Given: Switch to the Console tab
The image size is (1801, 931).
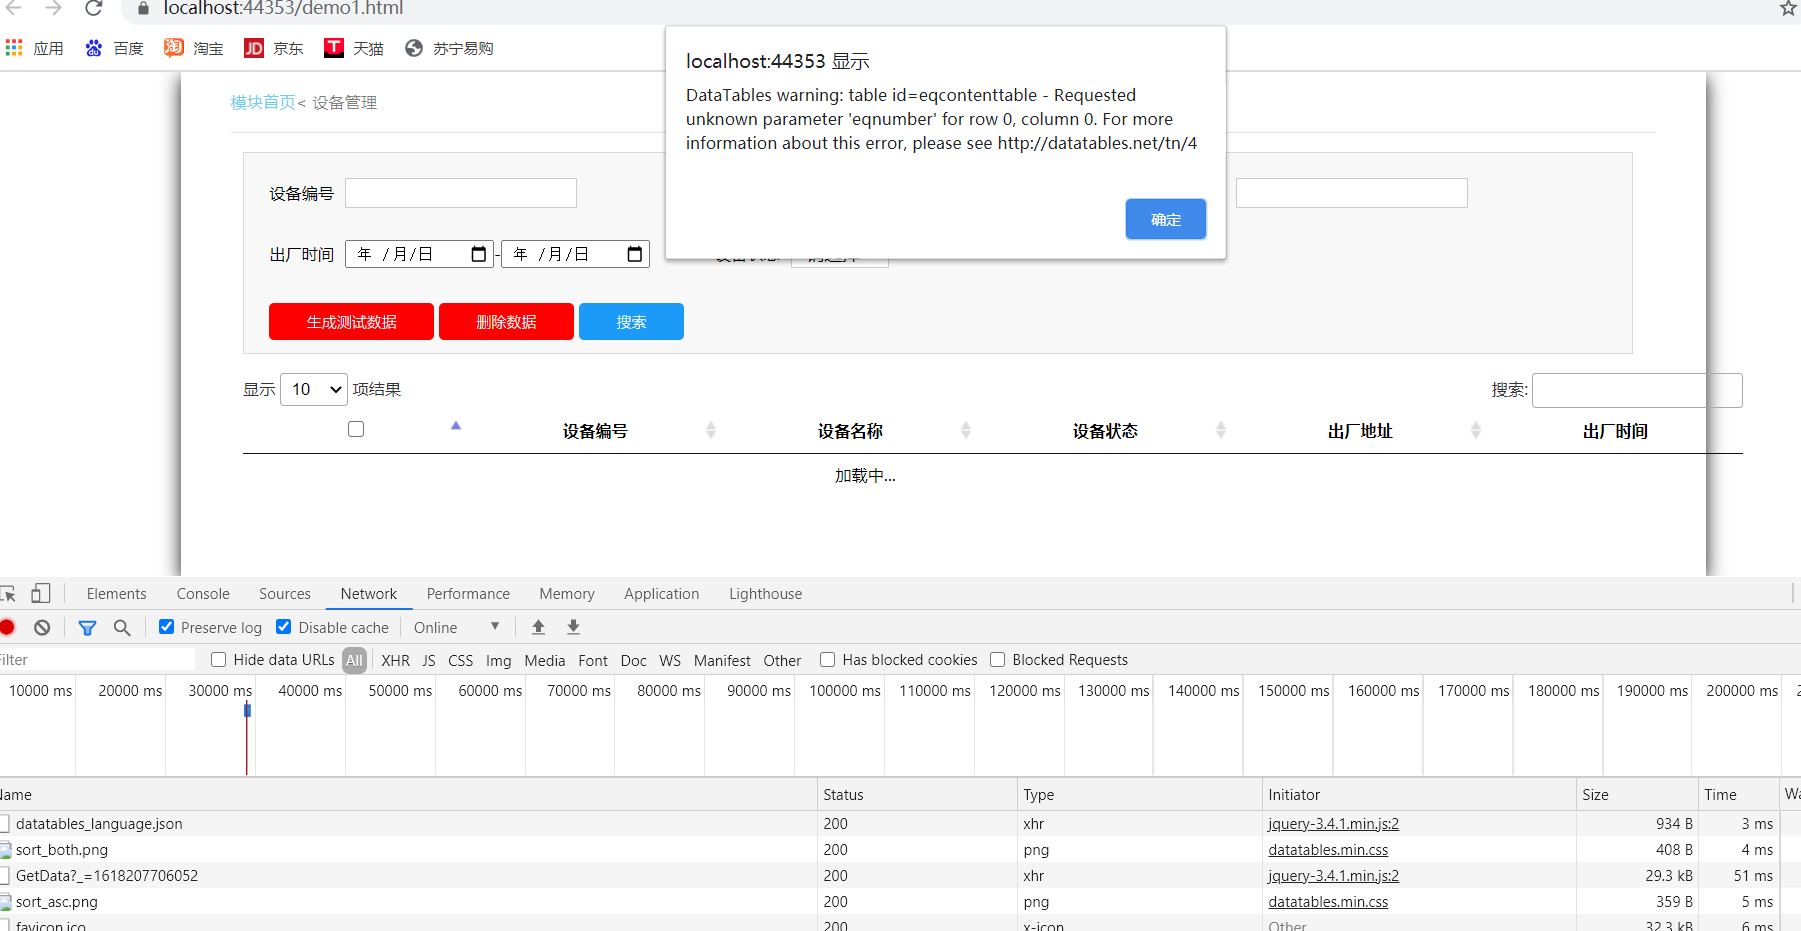Looking at the screenshot, I should 203,594.
